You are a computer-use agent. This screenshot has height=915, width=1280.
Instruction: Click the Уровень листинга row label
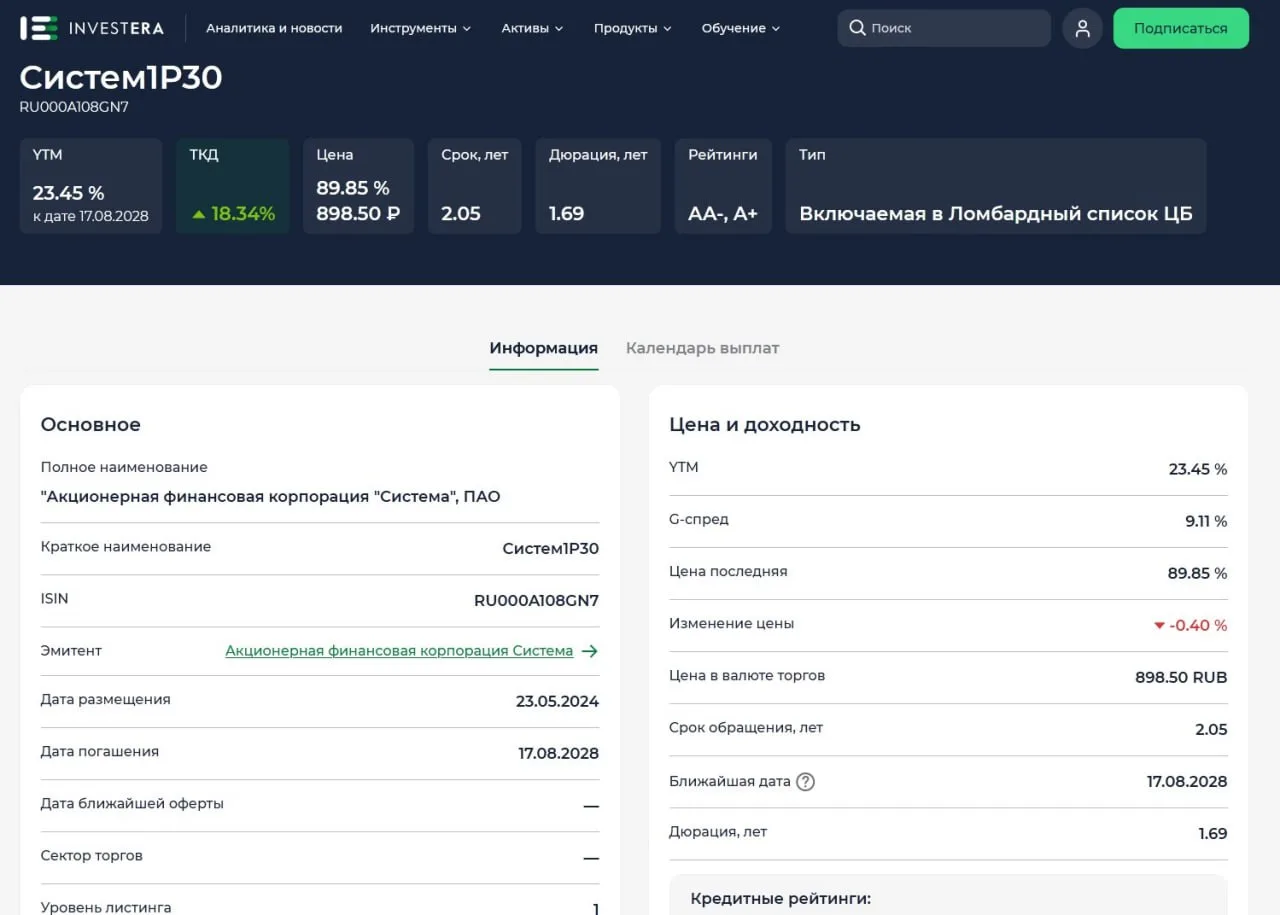coord(106,907)
